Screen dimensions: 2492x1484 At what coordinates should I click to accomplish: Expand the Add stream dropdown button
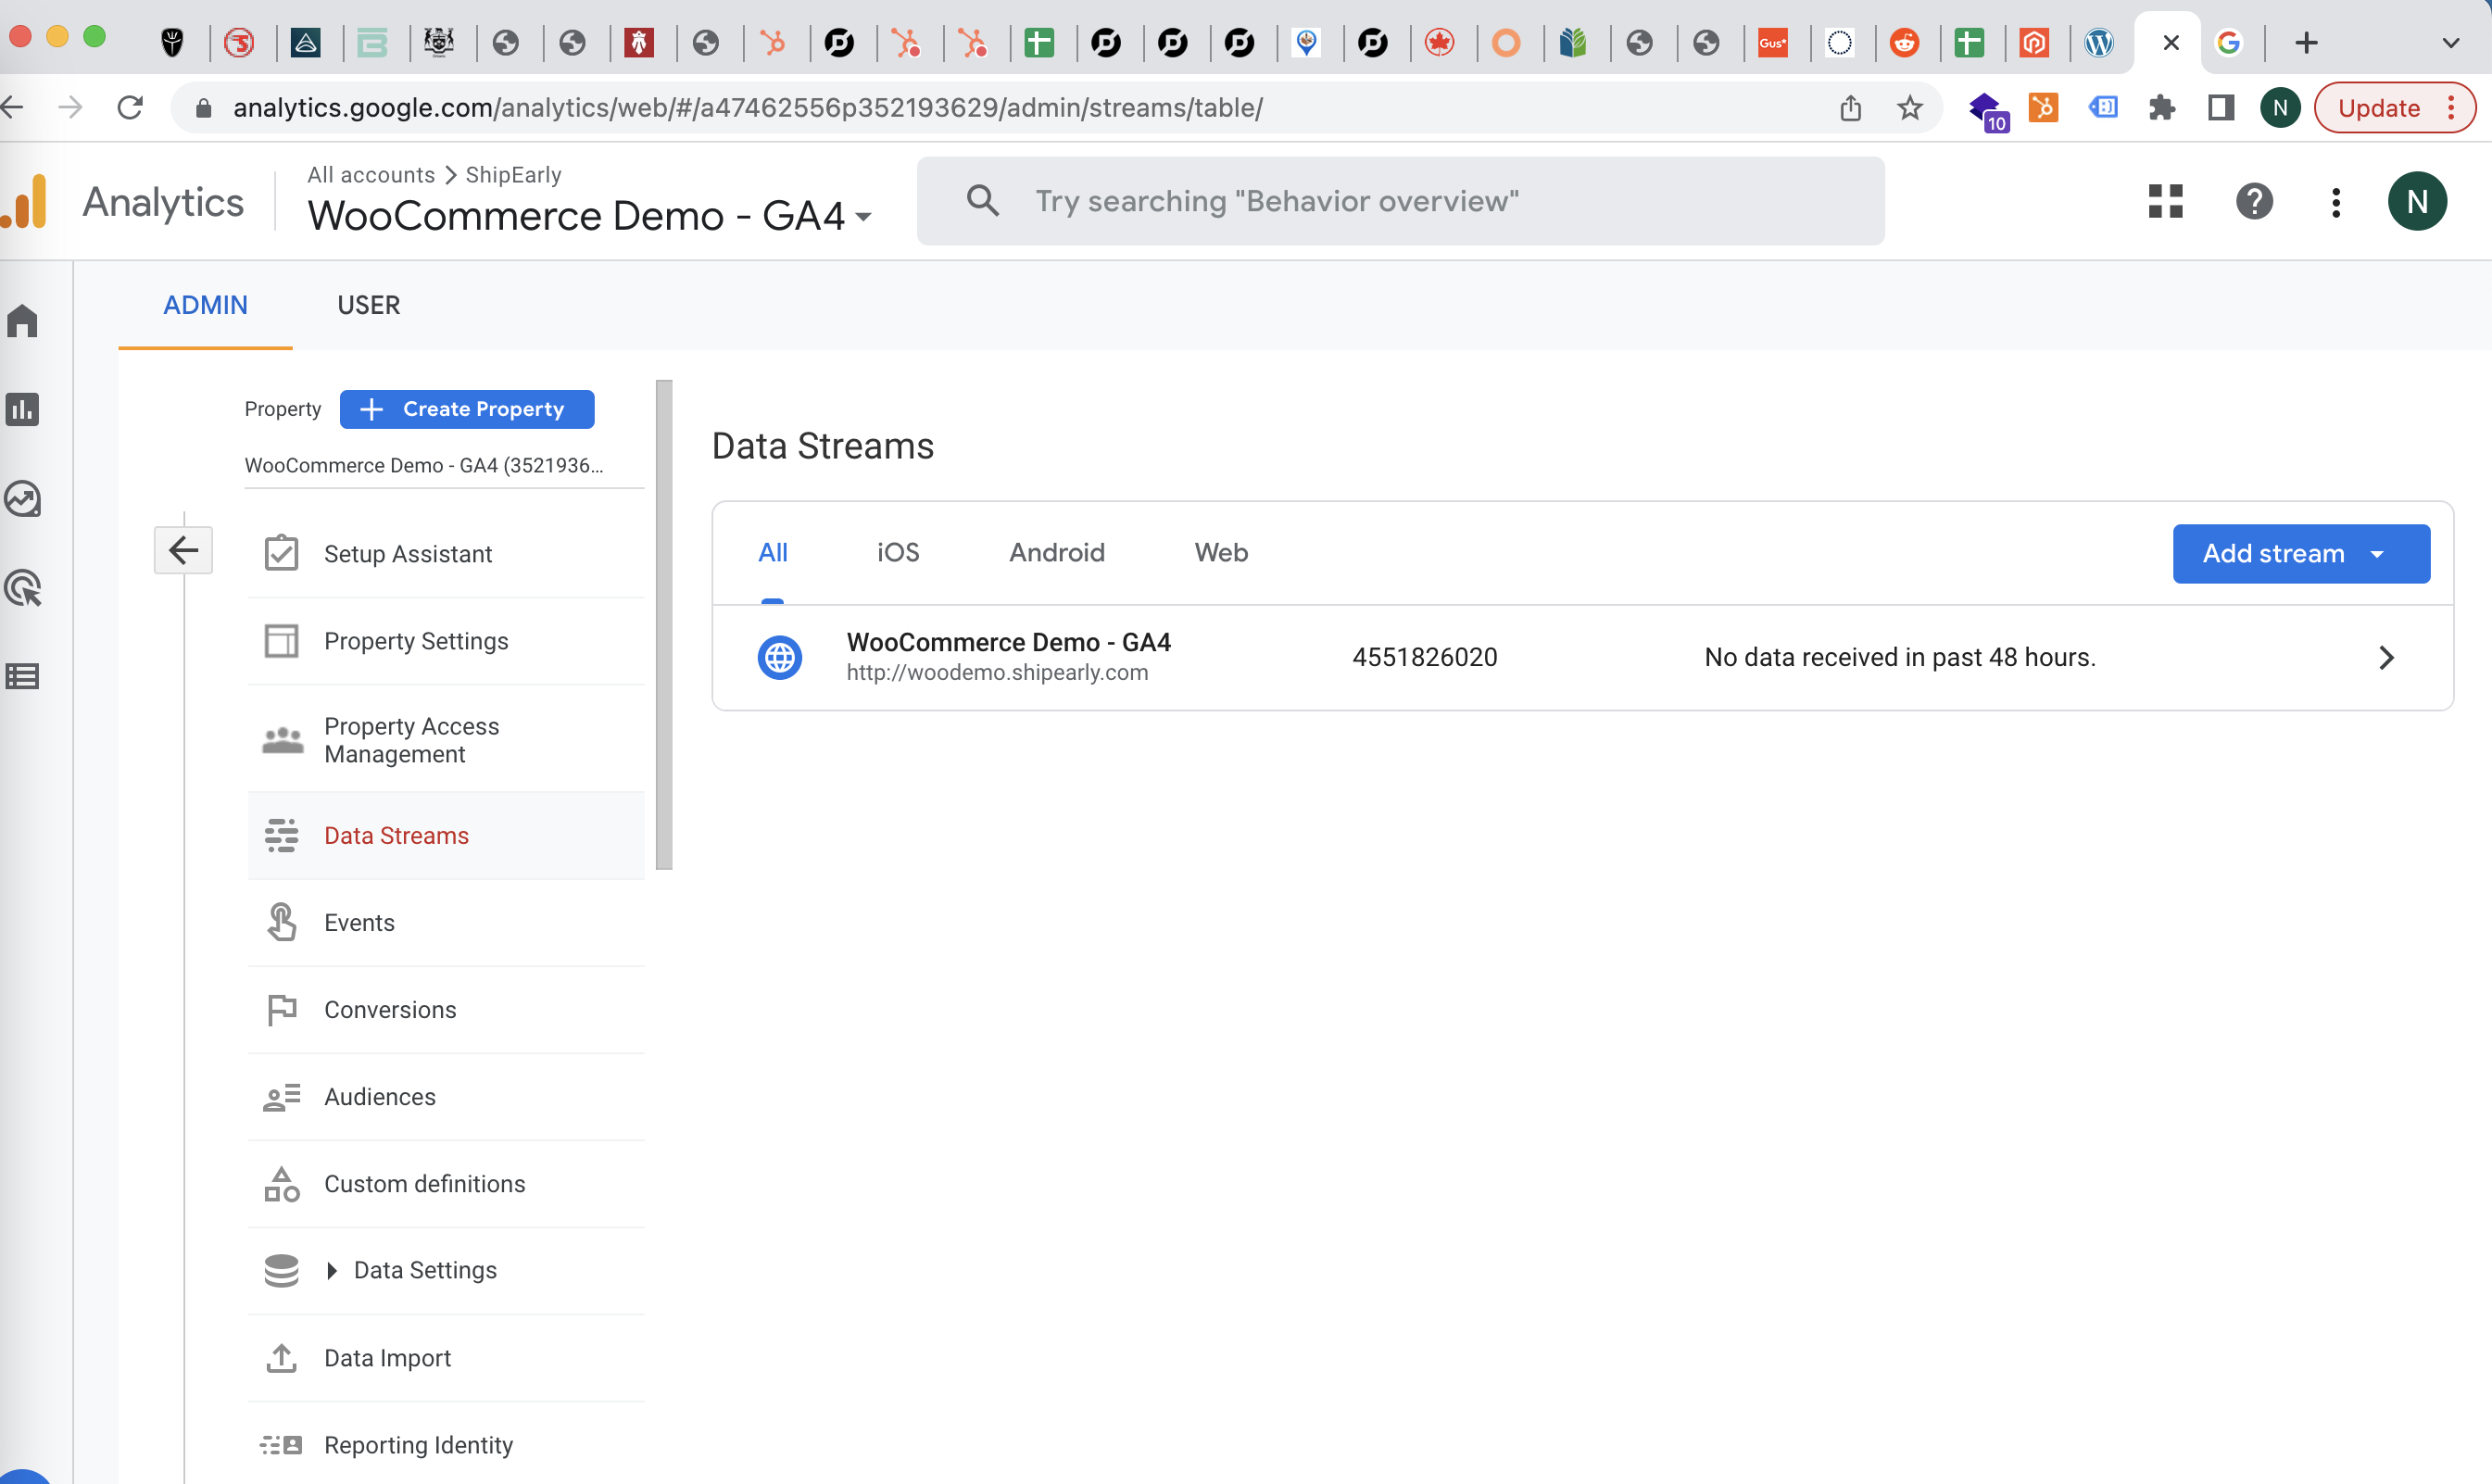click(x=2301, y=553)
